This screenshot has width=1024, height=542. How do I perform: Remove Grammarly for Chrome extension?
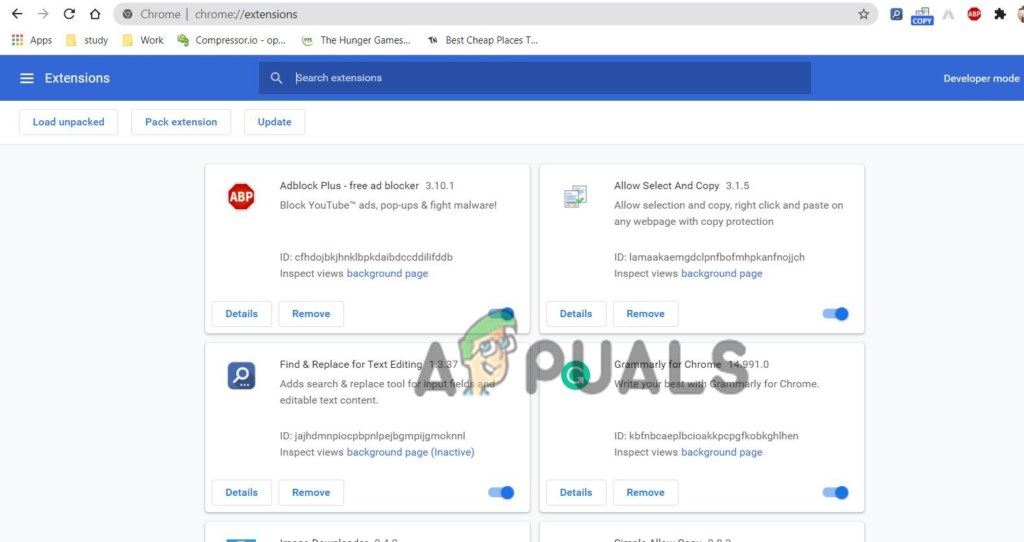645,492
